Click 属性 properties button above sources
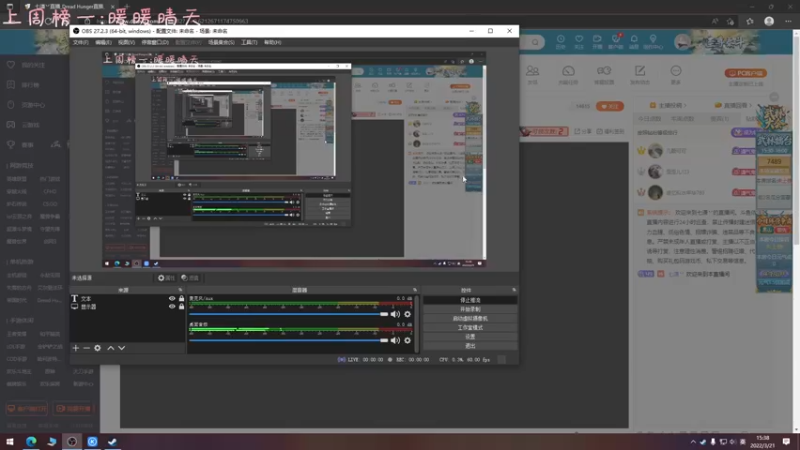The image size is (800, 450). (166, 278)
